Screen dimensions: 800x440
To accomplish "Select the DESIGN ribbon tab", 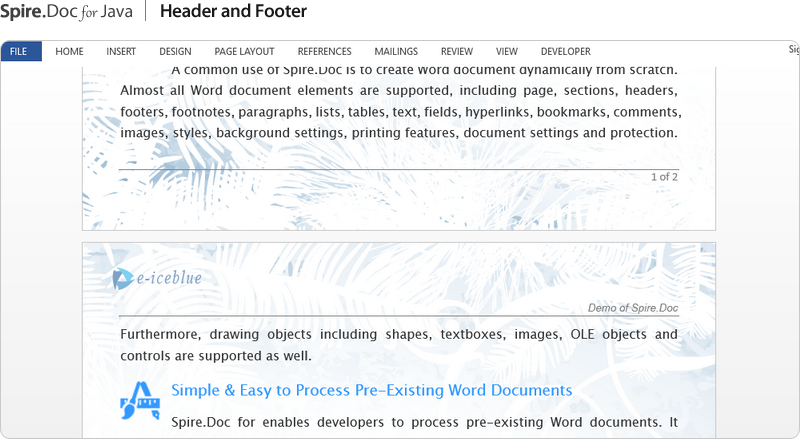I will pyautogui.click(x=175, y=52).
